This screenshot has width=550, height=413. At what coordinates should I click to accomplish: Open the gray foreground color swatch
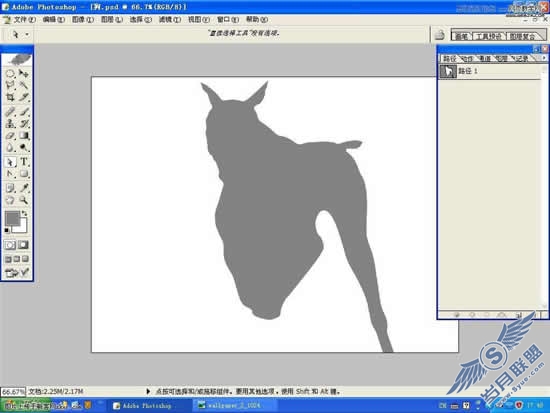(12, 218)
